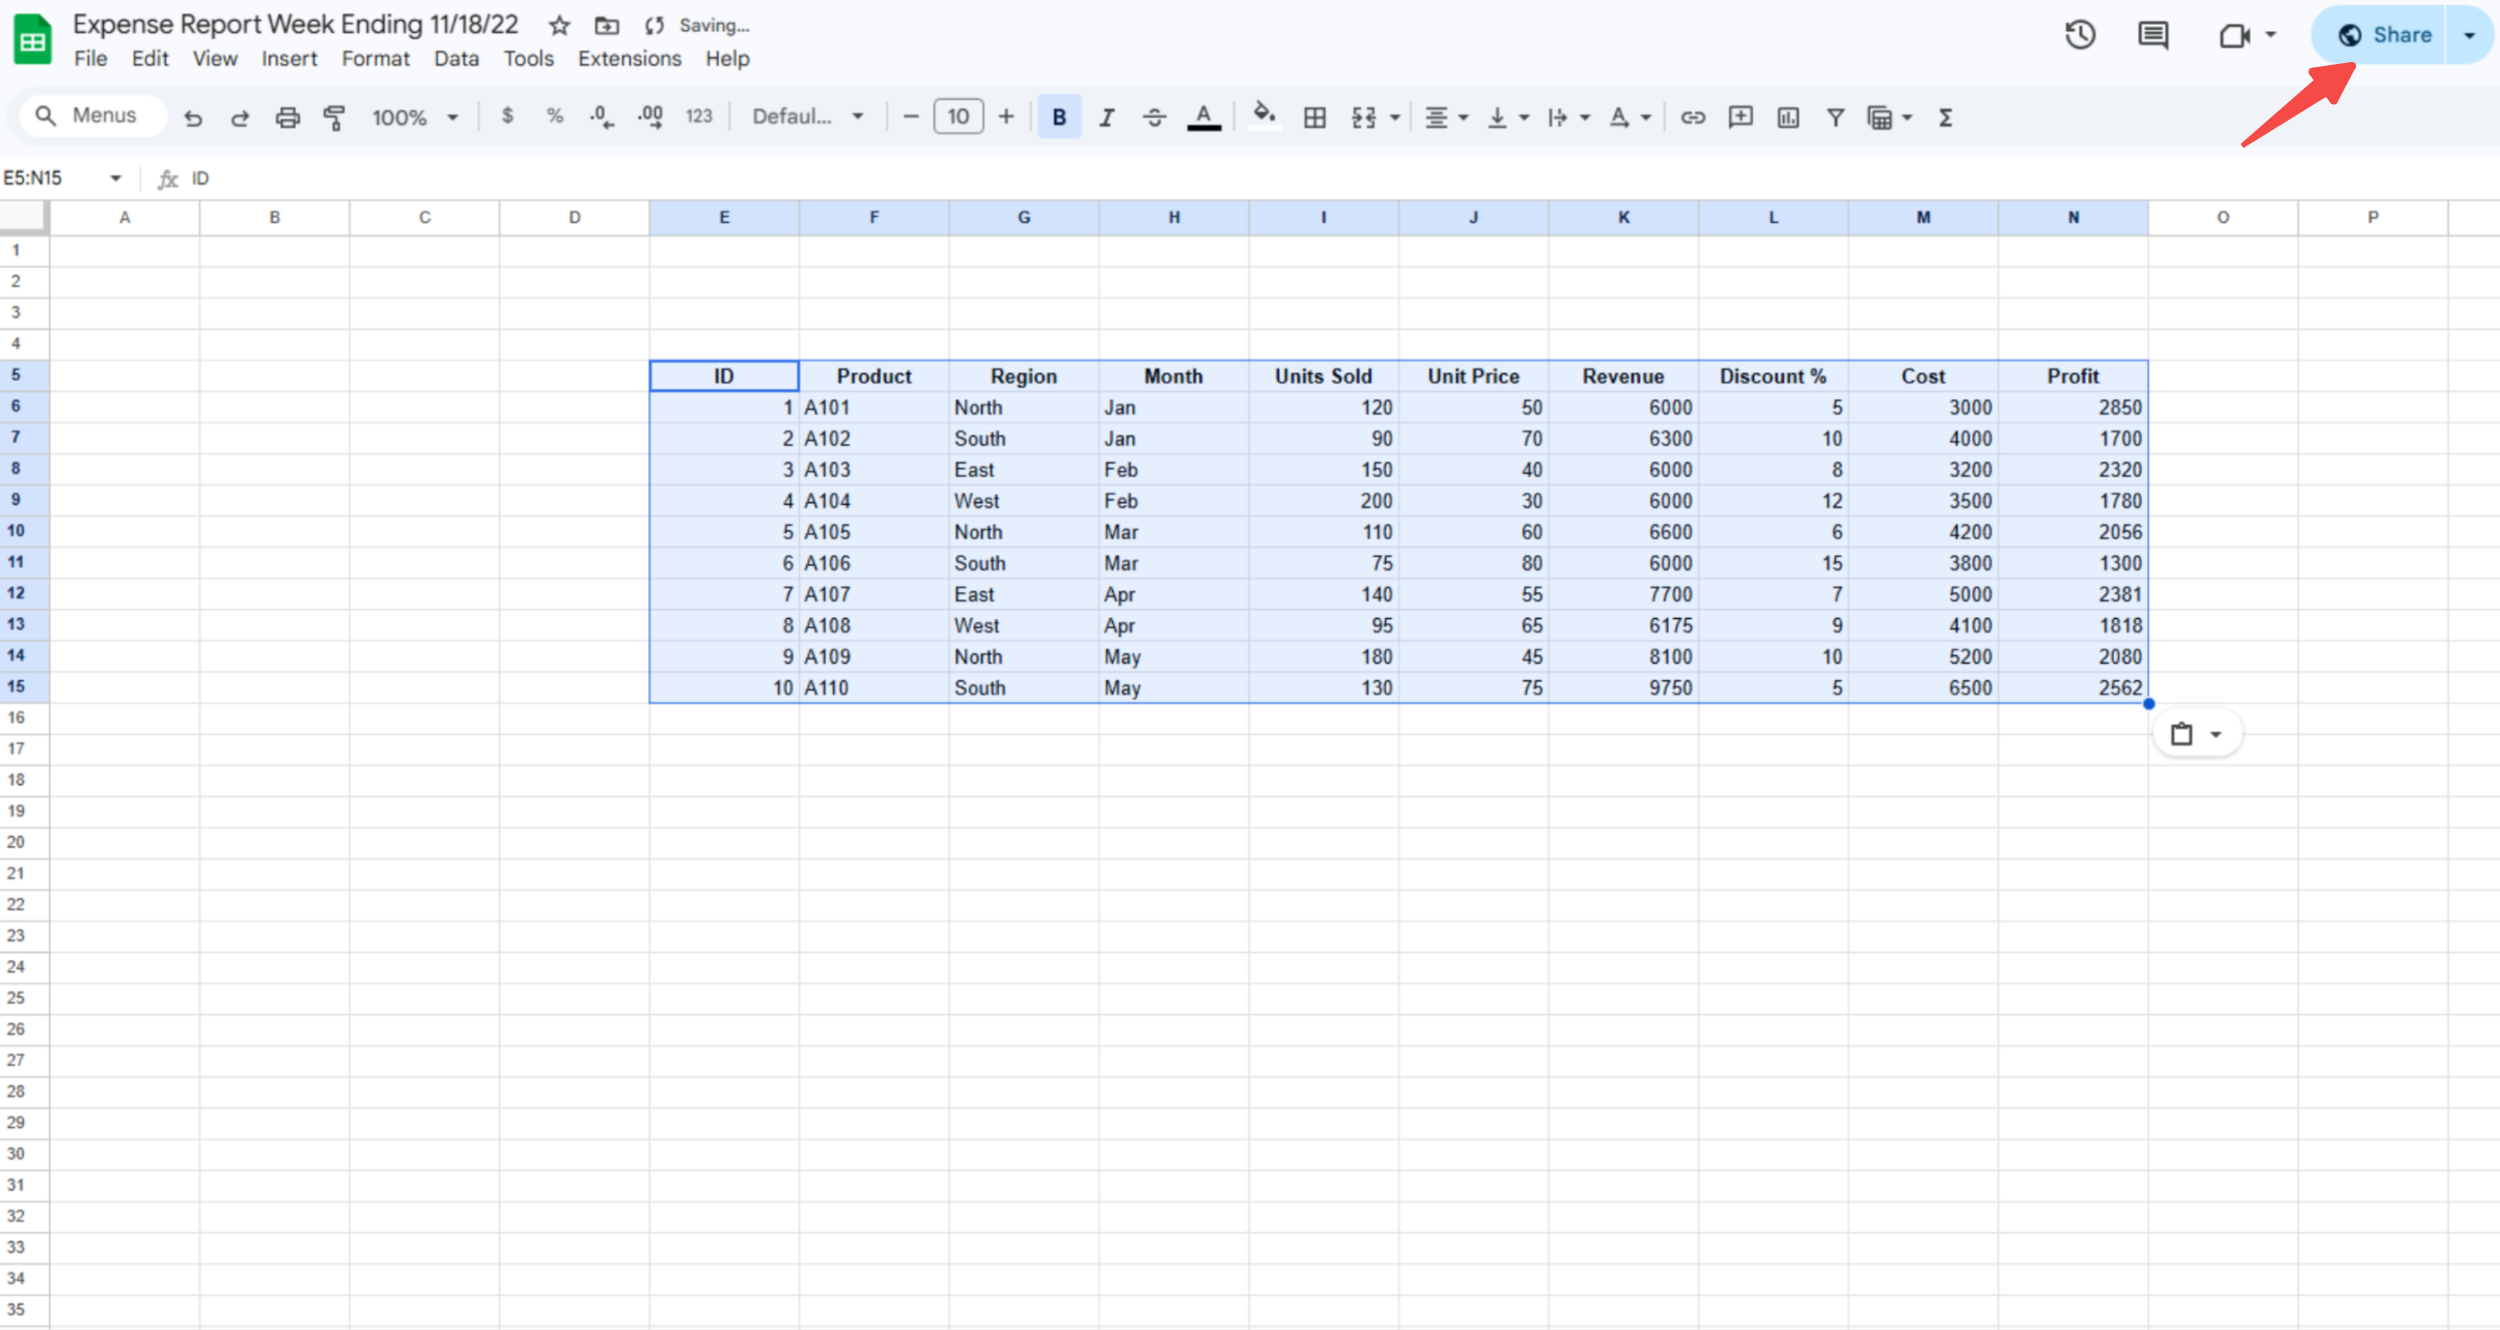Open the text wrapping dropdown

1568,118
